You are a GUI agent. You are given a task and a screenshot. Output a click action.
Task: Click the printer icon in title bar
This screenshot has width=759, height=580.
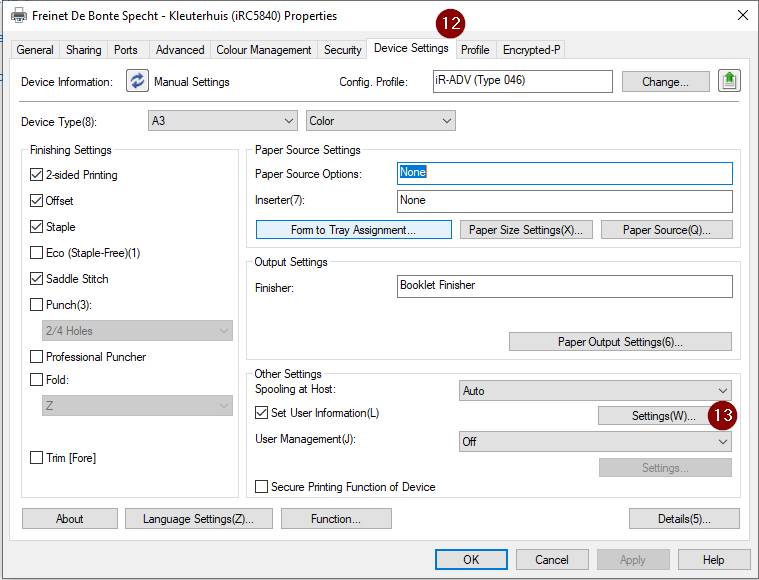19,16
